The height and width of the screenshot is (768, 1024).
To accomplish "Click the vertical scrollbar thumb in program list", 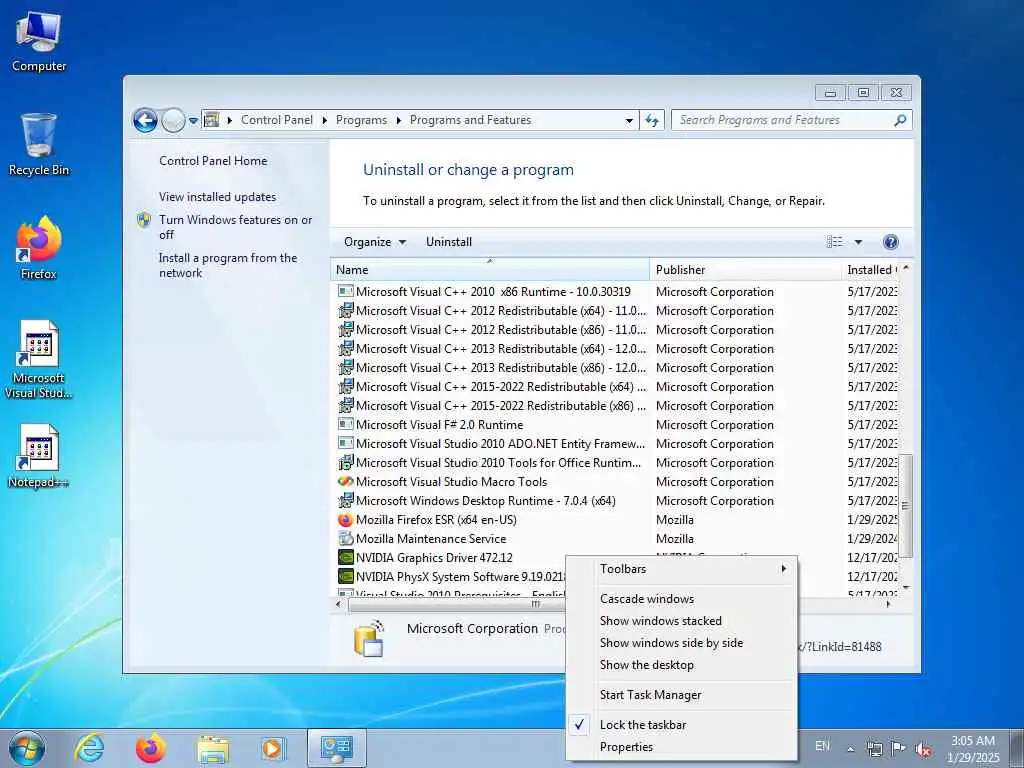I will (x=906, y=505).
